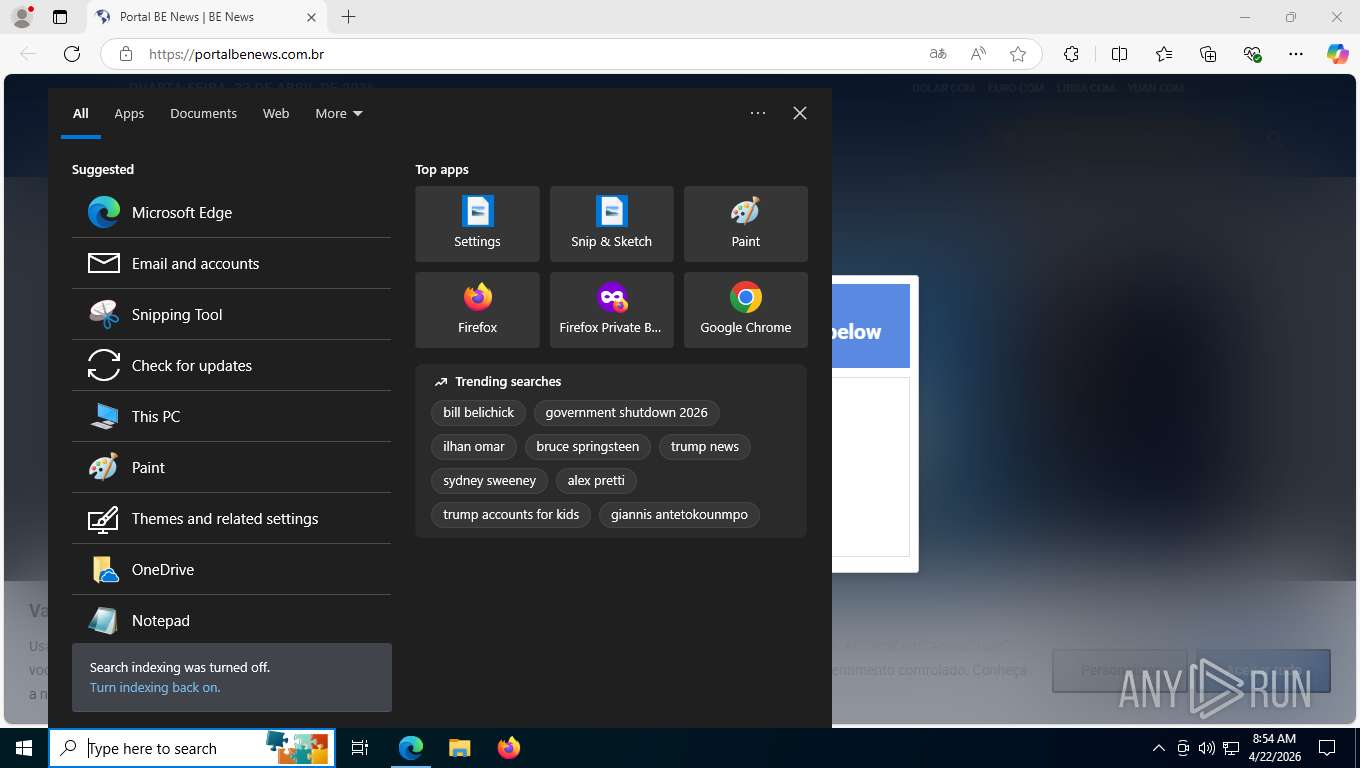Open Edge Collections

tap(1208, 54)
